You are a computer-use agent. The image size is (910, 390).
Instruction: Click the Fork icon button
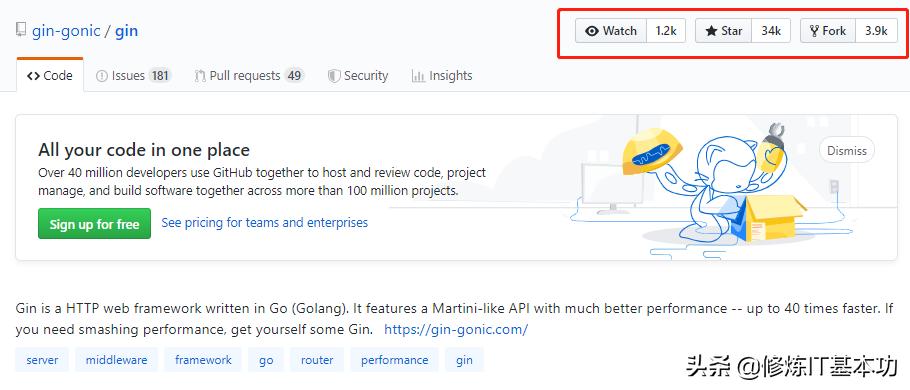pos(828,31)
